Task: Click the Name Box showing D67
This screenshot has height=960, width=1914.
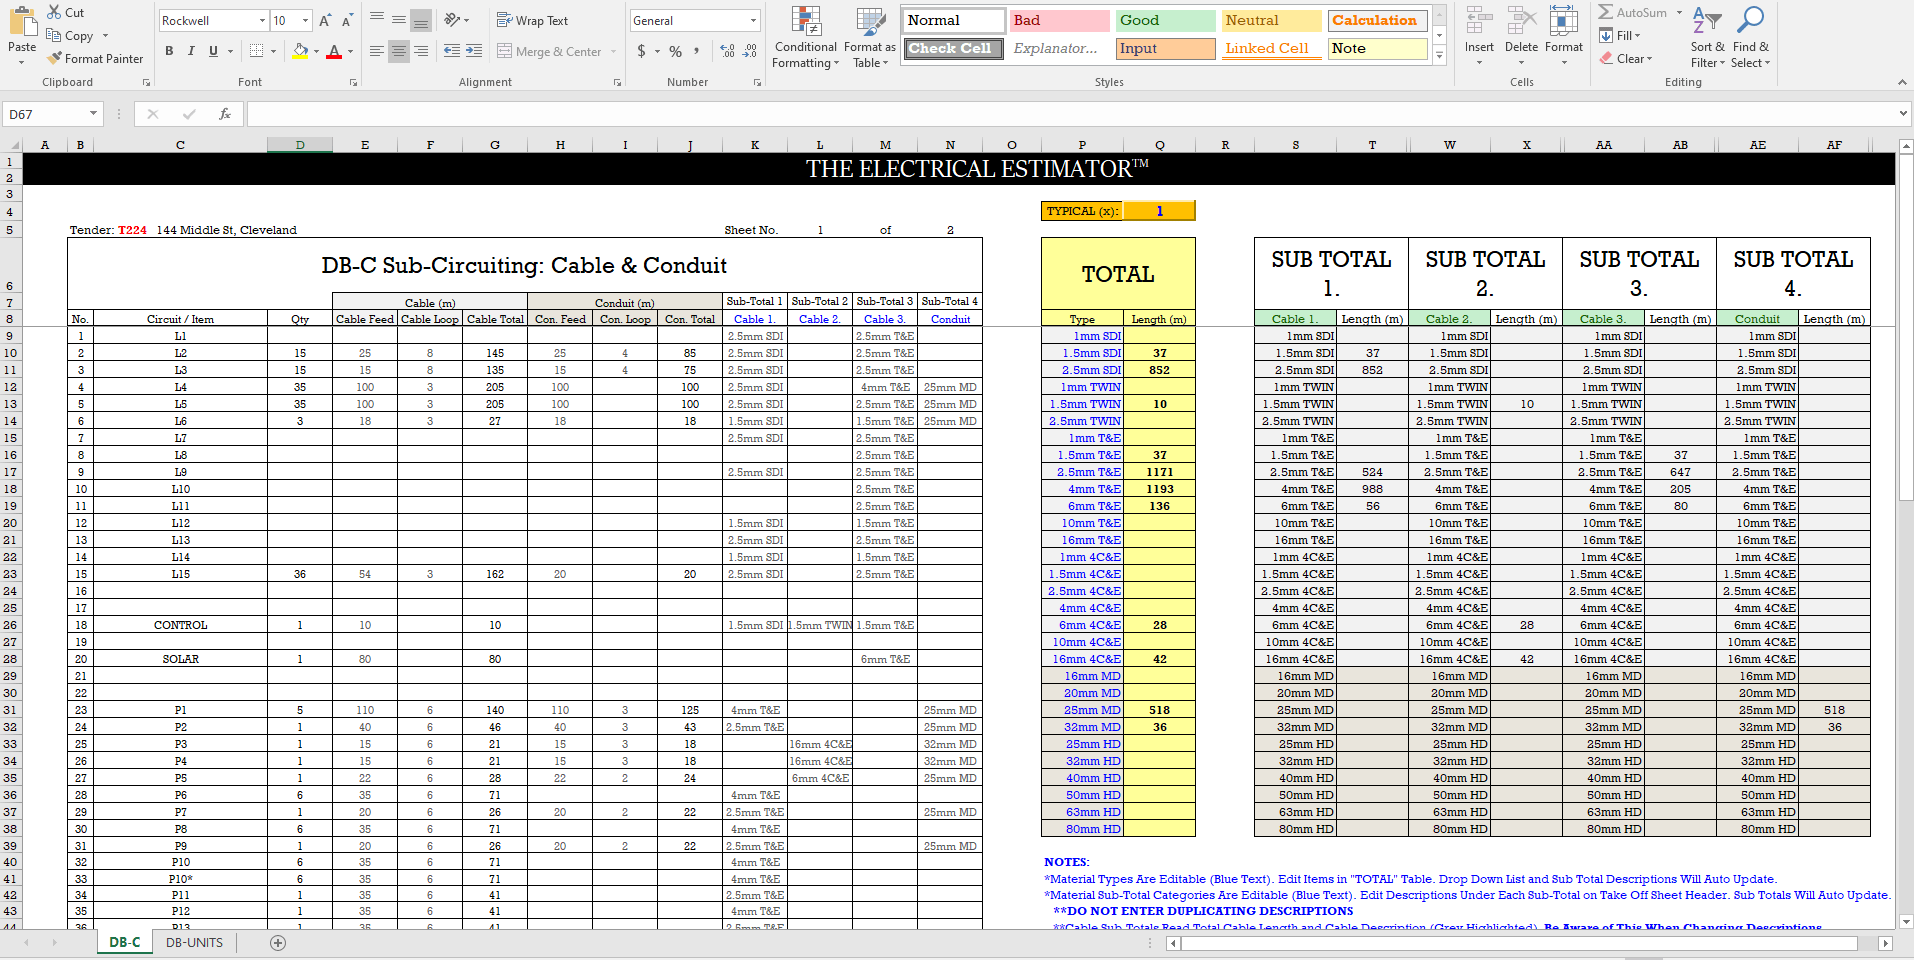Action: [53, 114]
